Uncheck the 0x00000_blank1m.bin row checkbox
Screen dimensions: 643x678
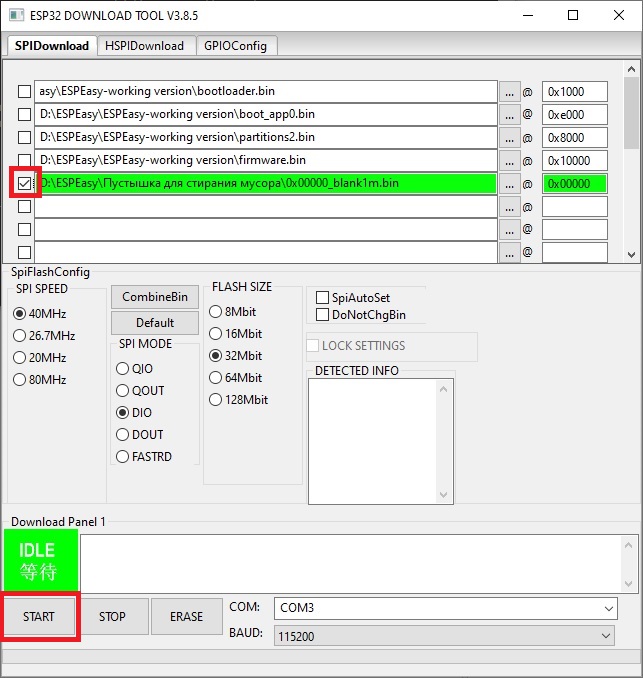click(x=24, y=183)
